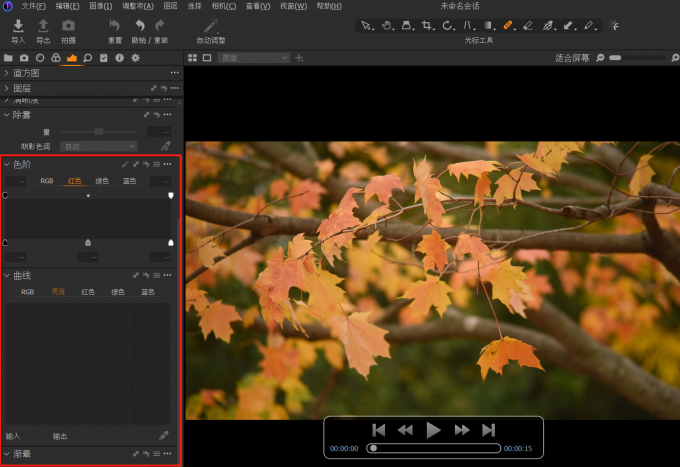Select the hand pan cursor tool
The width and height of the screenshot is (680, 467).
click(x=386, y=26)
